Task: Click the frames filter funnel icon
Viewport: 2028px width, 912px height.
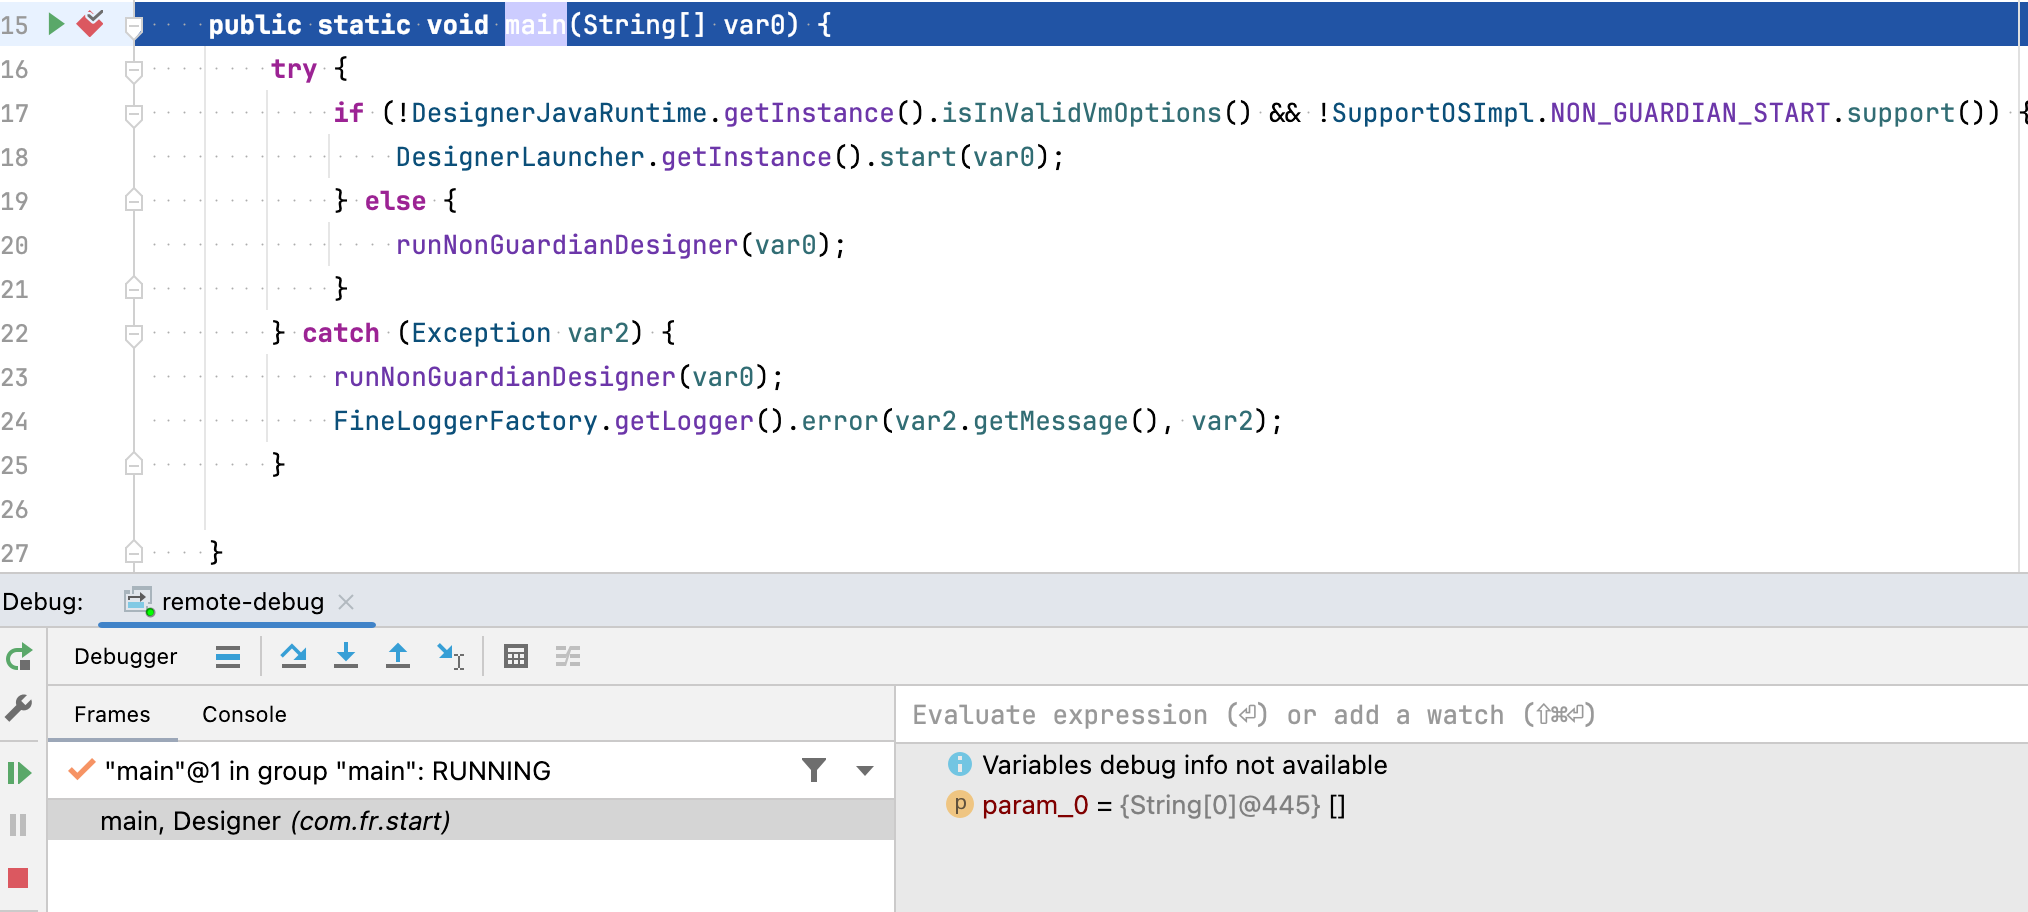Action: pyautogui.click(x=814, y=770)
